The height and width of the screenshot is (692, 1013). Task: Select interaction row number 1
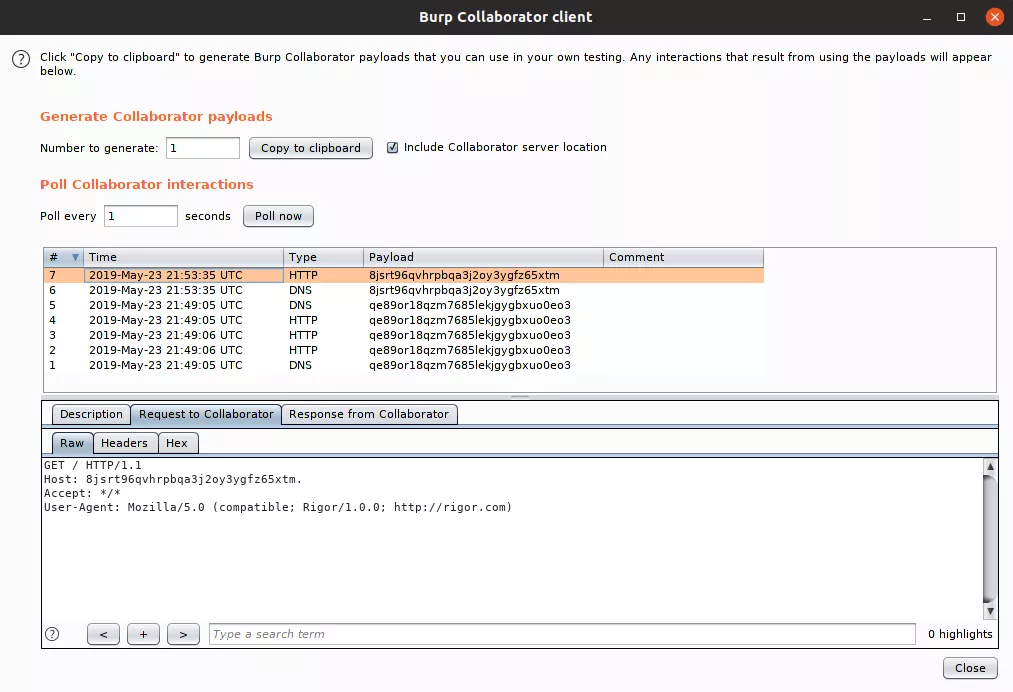[x=404, y=365]
